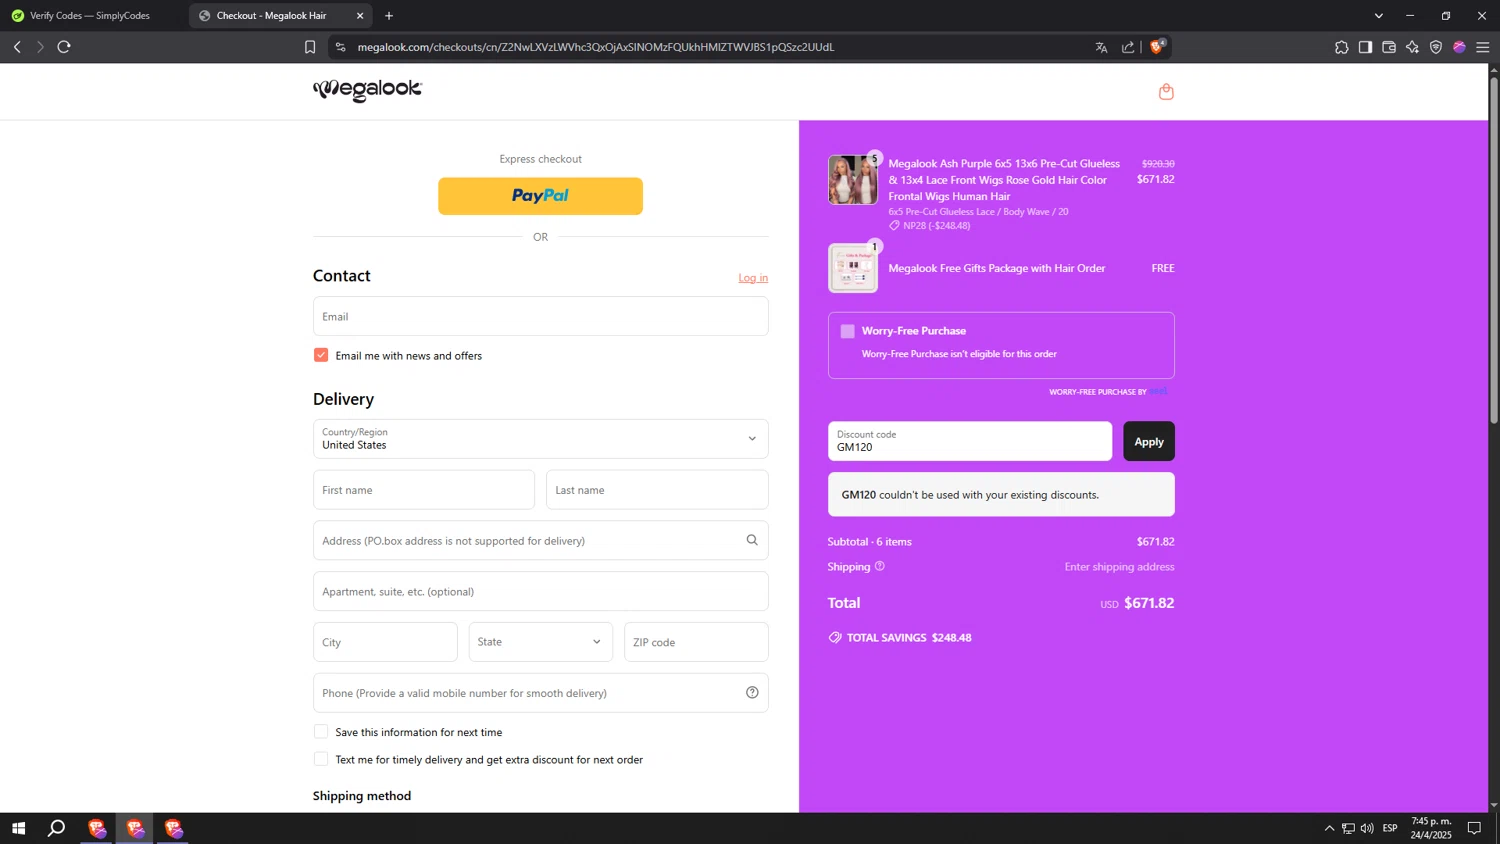Click the network icon in system tray
Viewport: 1500px width, 844px height.
click(1348, 828)
